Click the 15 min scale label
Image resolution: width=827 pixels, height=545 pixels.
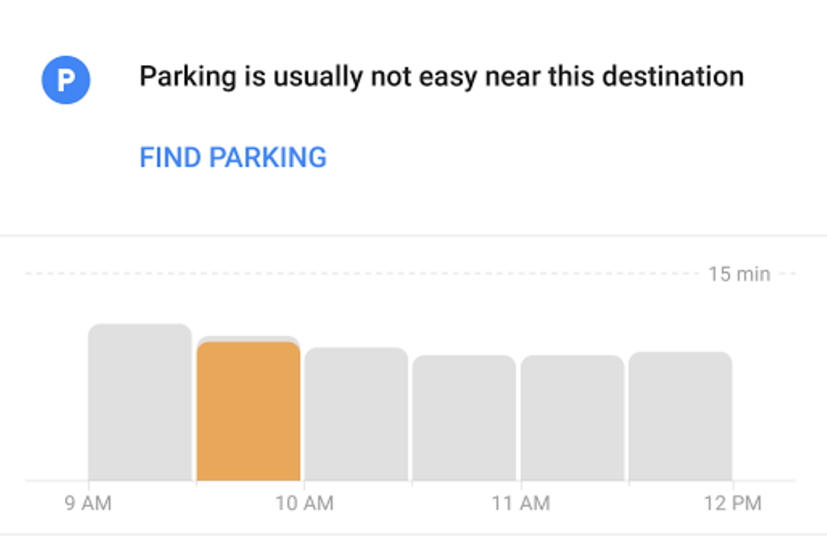pyautogui.click(x=739, y=273)
